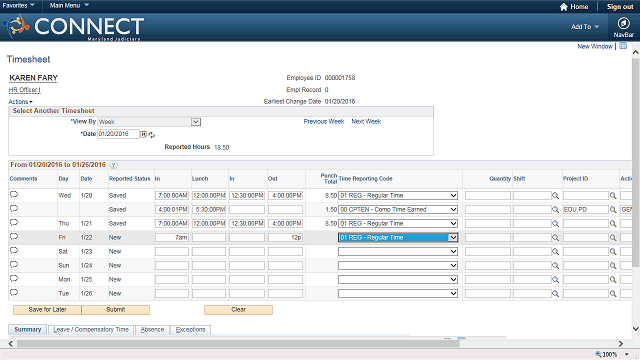
Task: Add comment for Comp Time Earned row
Action: tap(14, 209)
